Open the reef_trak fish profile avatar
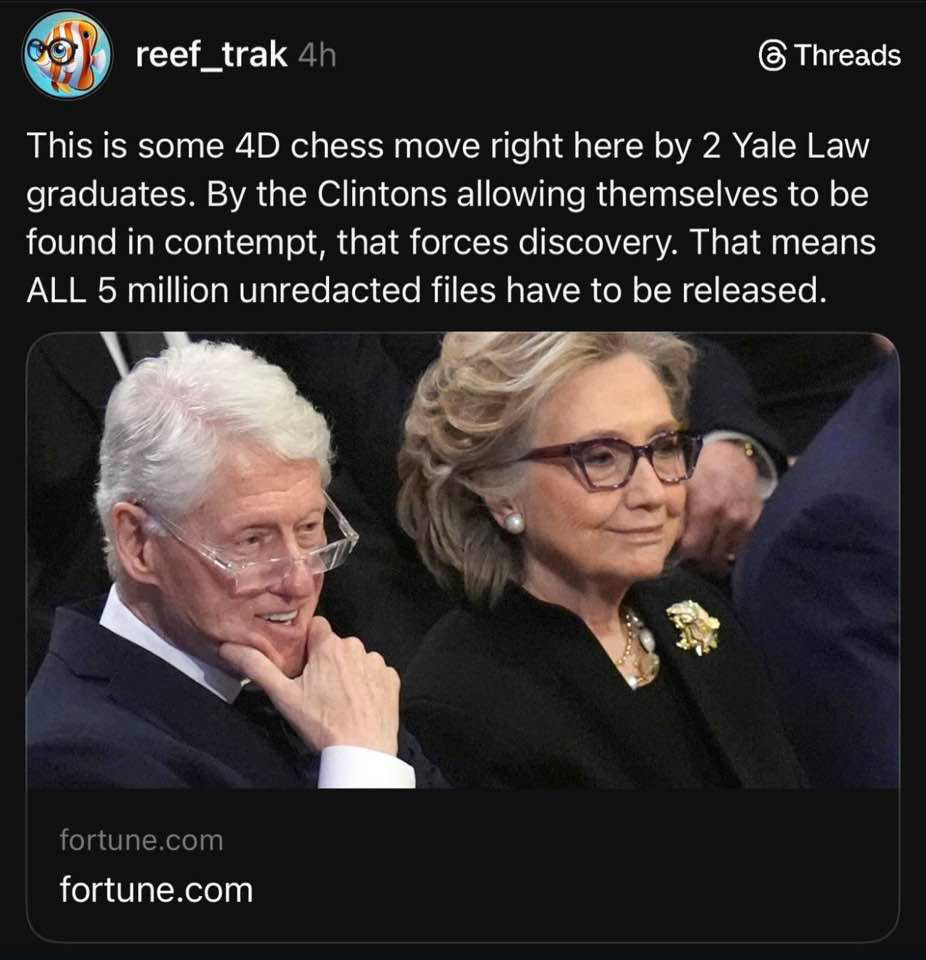The width and height of the screenshot is (926, 960). point(67,54)
